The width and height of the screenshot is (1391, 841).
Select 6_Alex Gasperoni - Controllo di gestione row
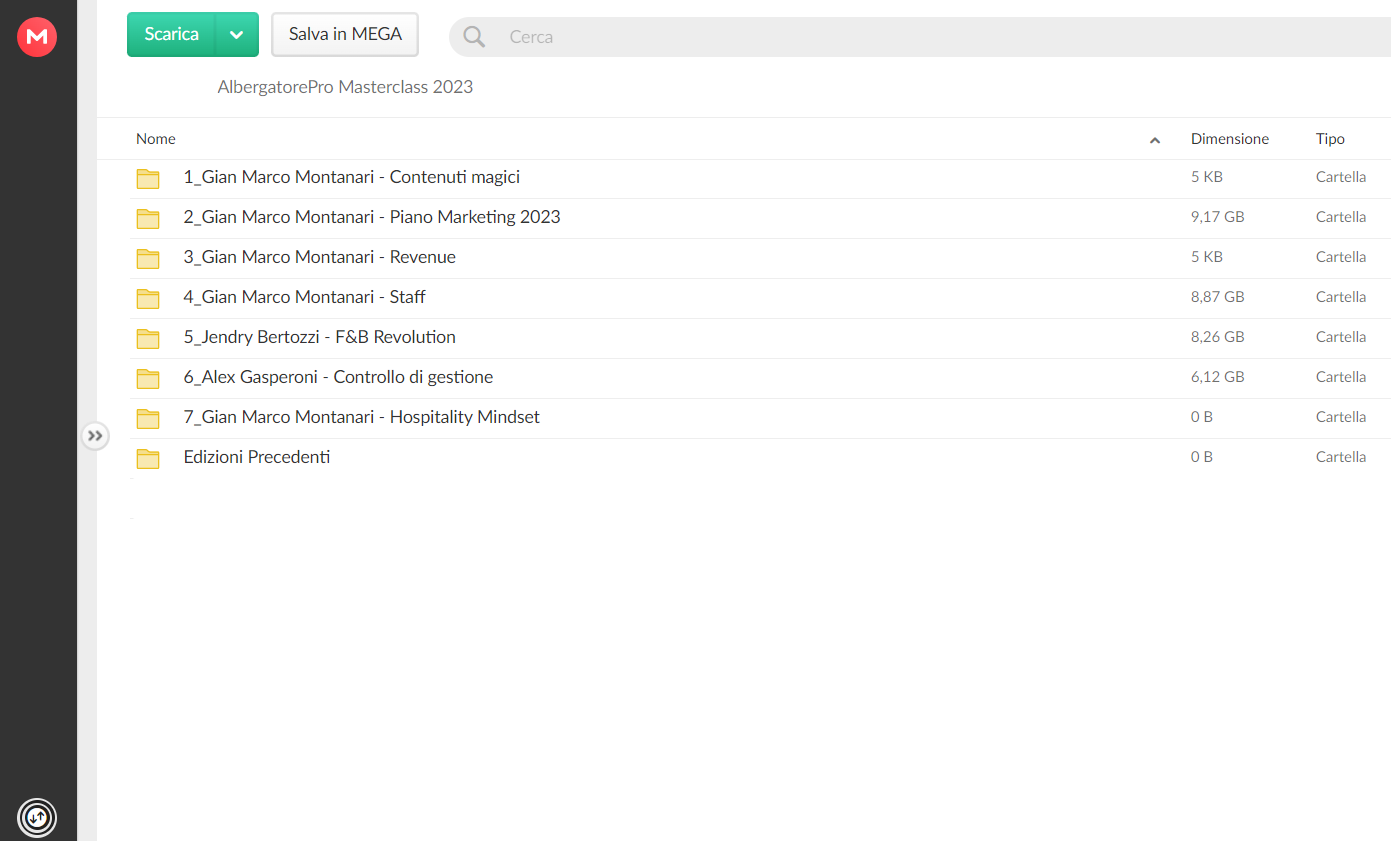(x=760, y=378)
